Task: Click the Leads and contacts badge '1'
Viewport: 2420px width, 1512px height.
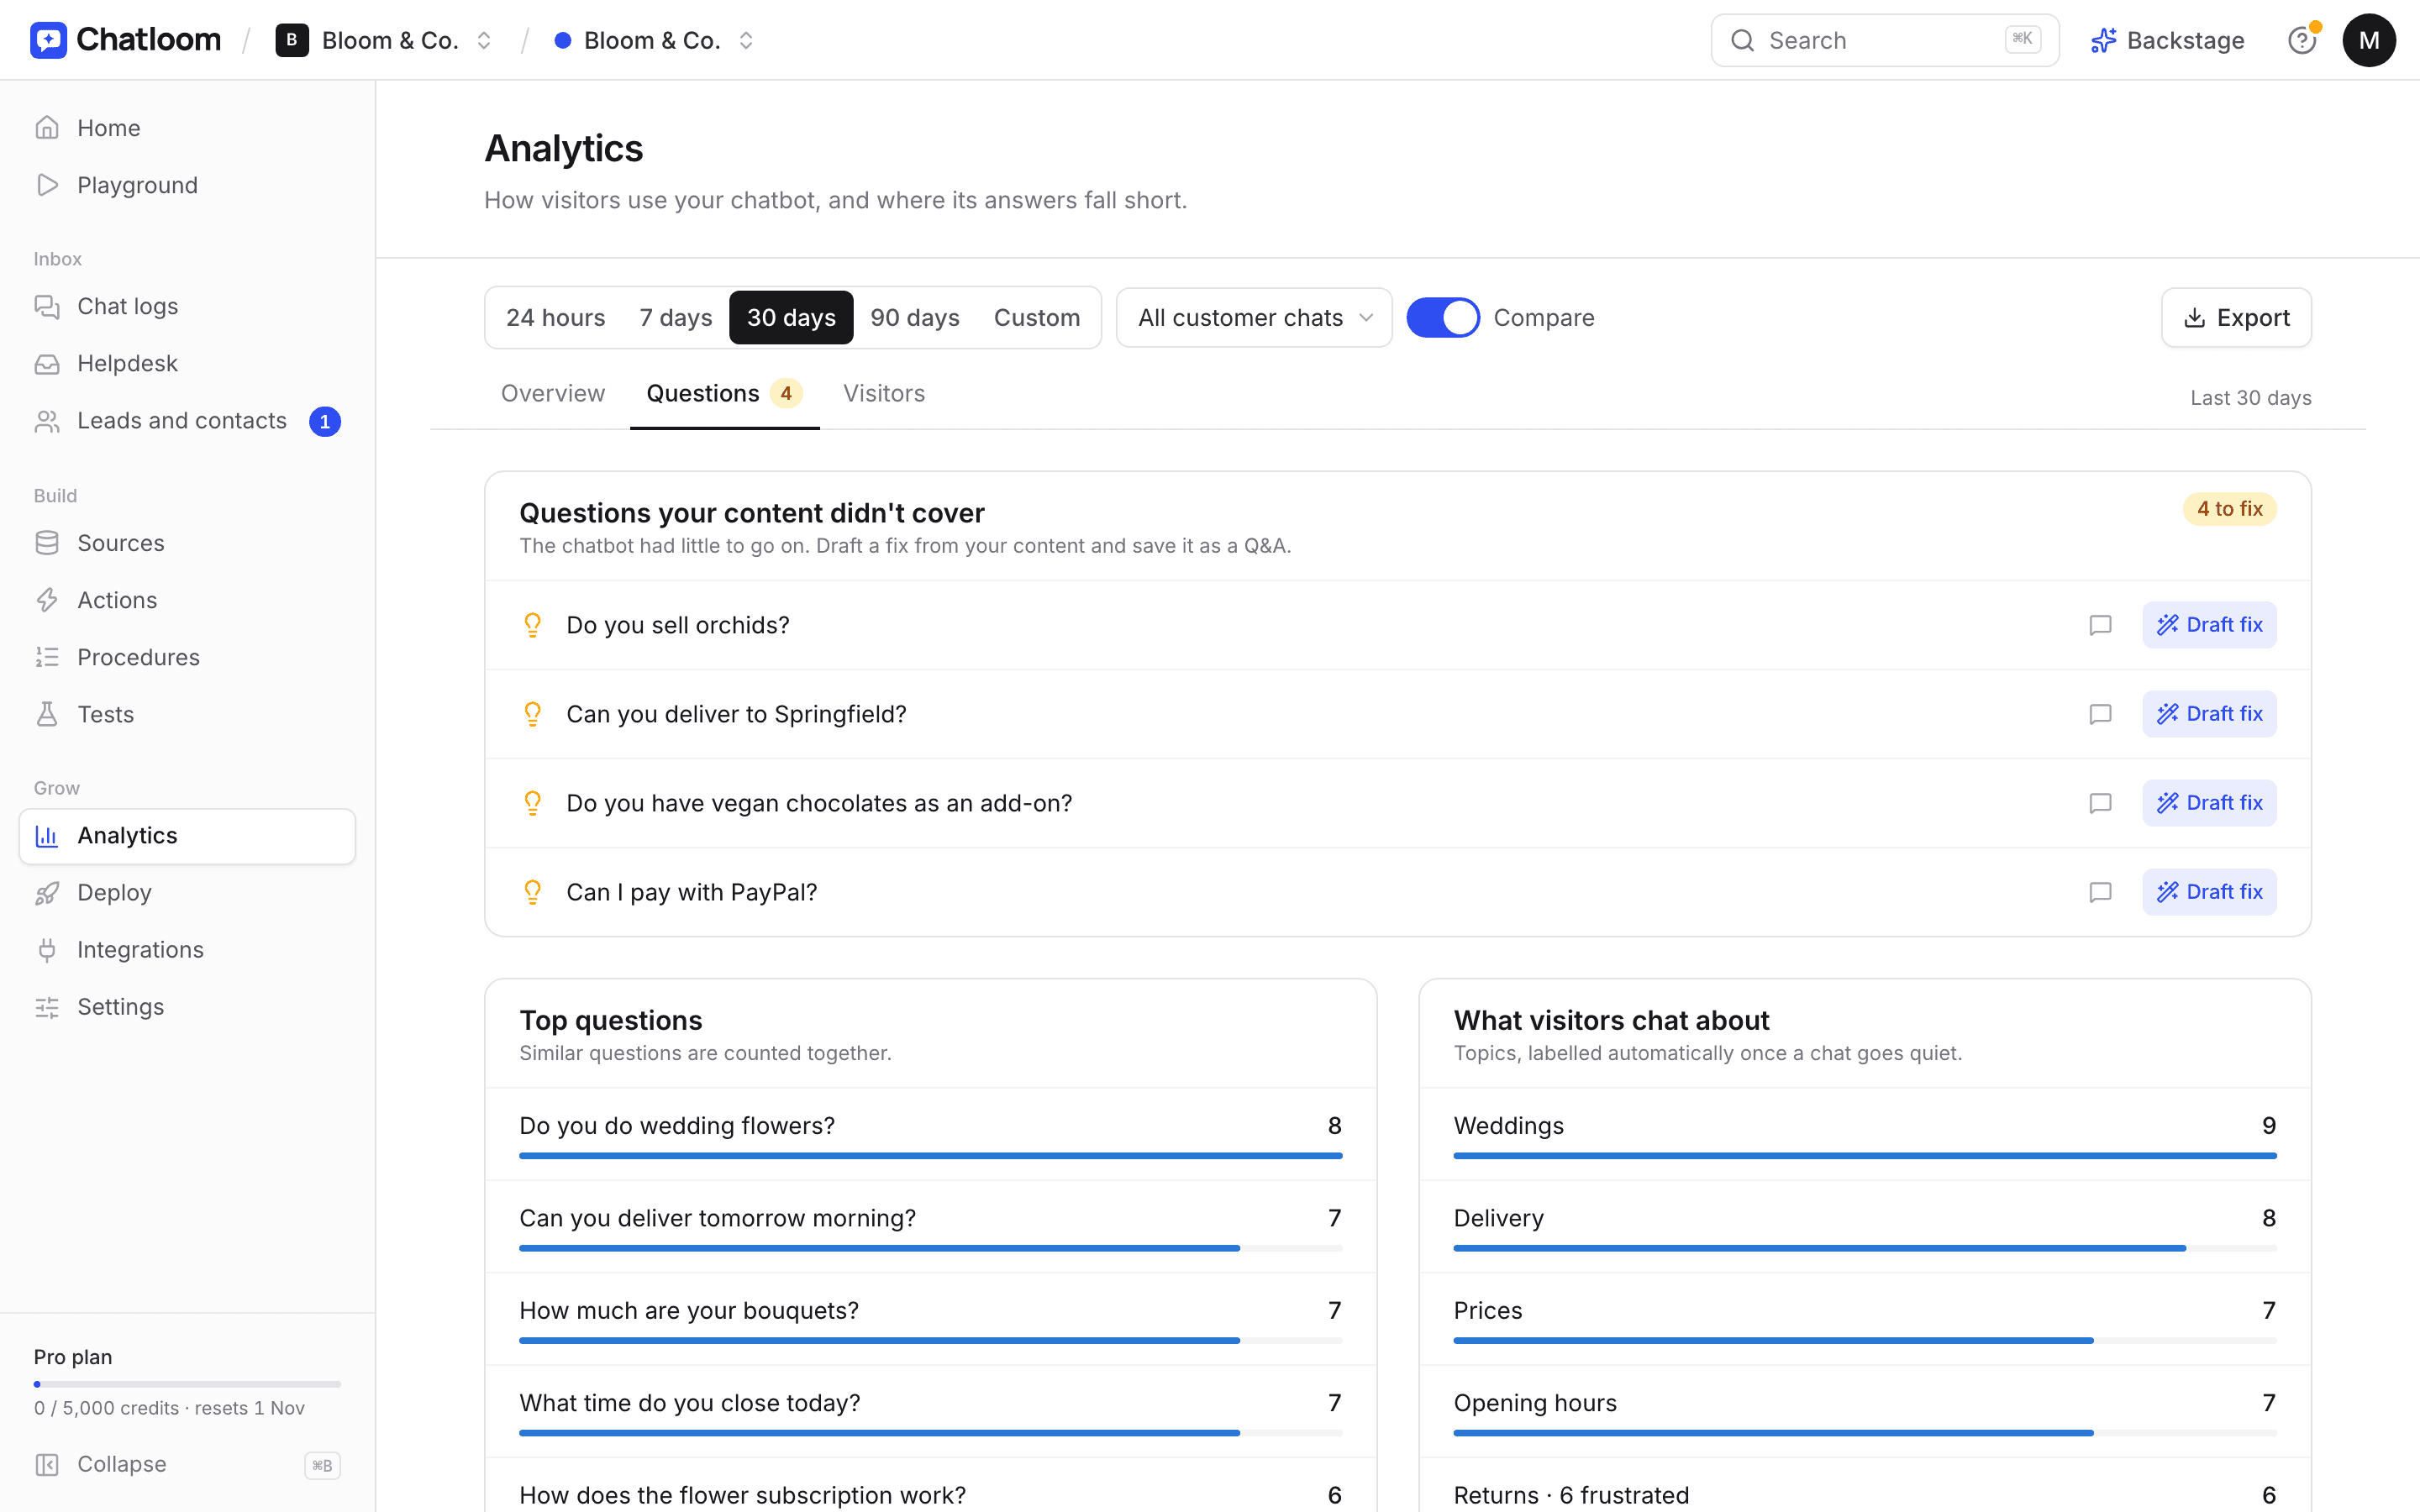Action: point(325,421)
